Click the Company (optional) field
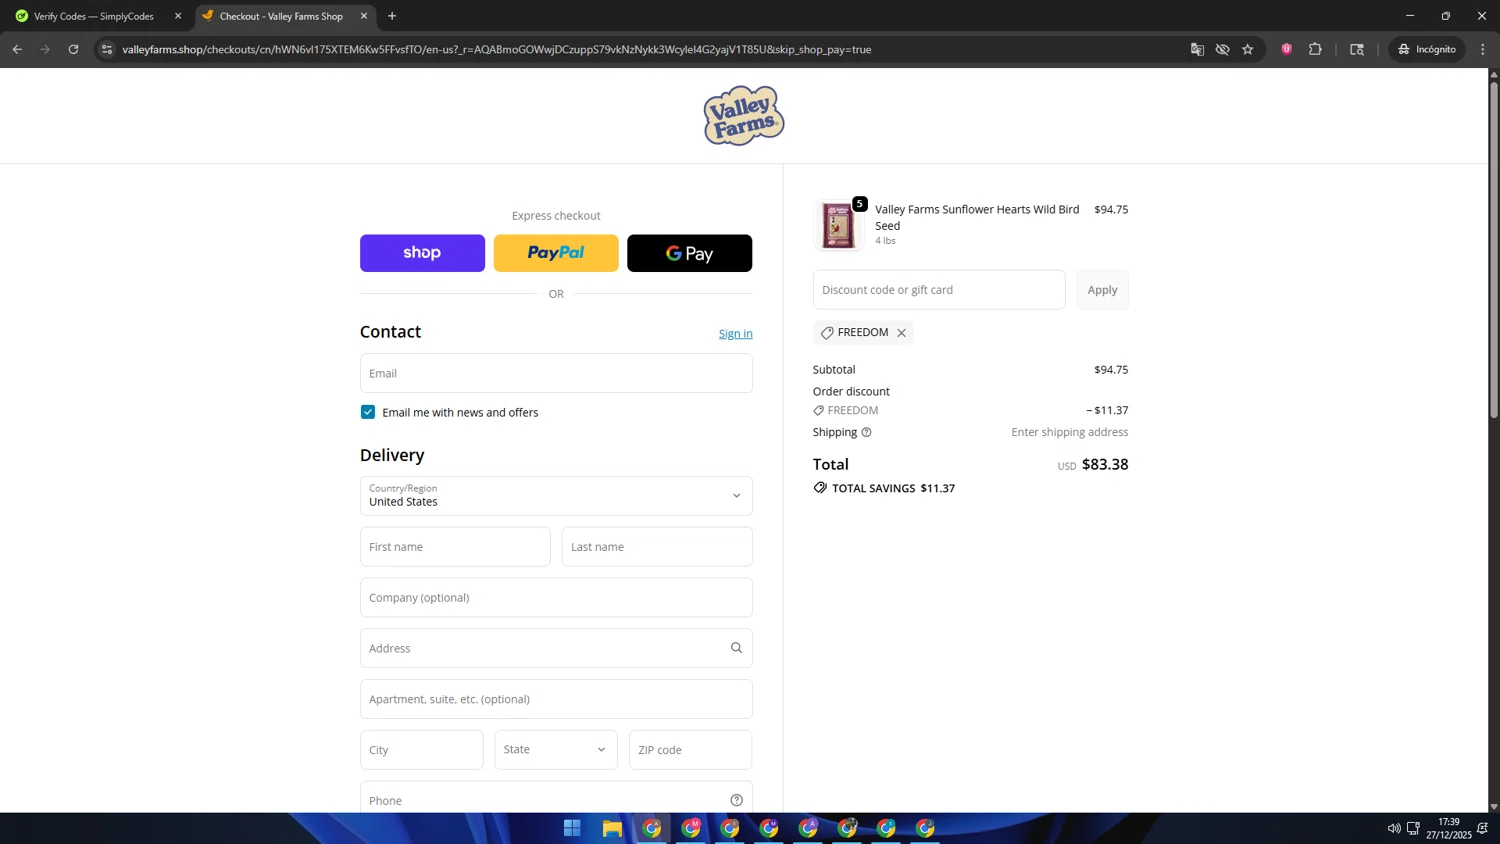This screenshot has width=1500, height=844. pyautogui.click(x=556, y=598)
